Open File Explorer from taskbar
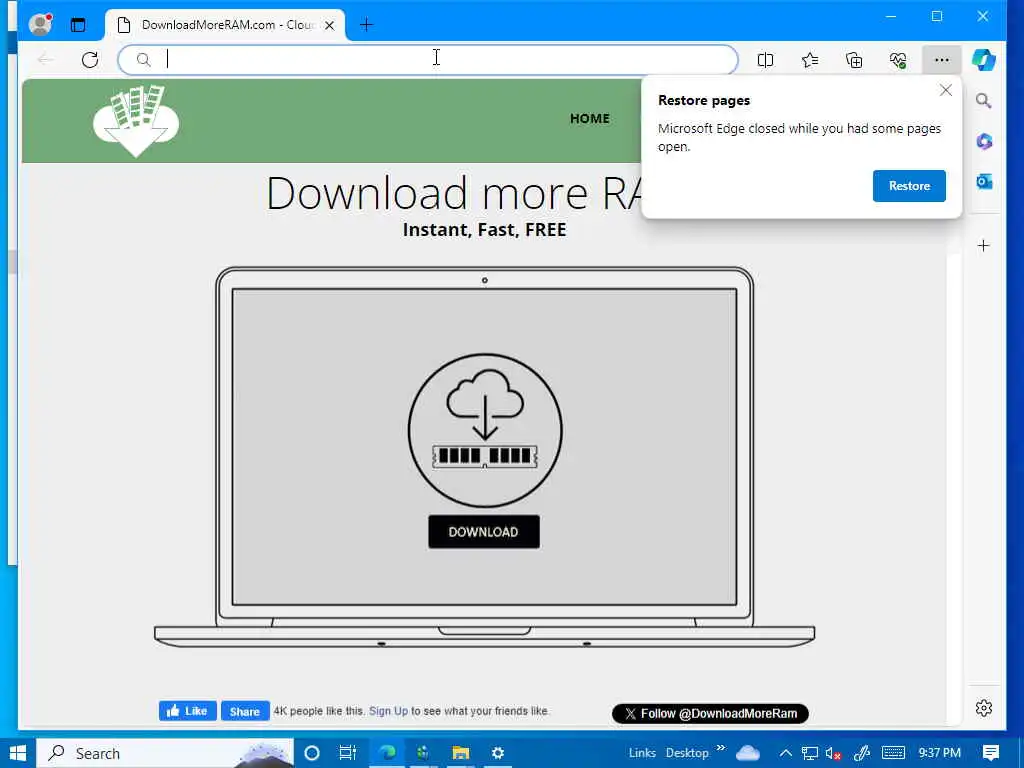Image resolution: width=1024 pixels, height=768 pixels. click(460, 753)
